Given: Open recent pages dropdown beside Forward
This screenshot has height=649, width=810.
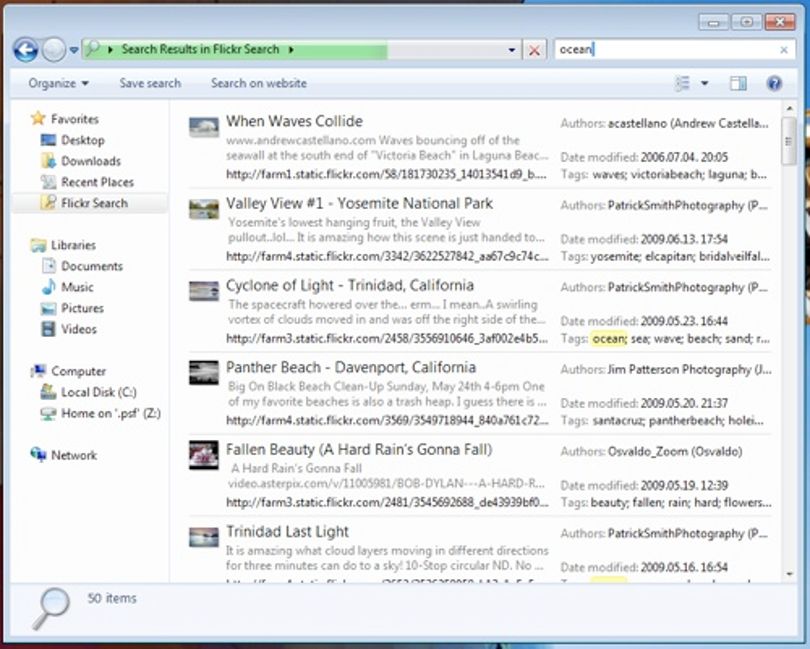Looking at the screenshot, I should click(x=74, y=50).
